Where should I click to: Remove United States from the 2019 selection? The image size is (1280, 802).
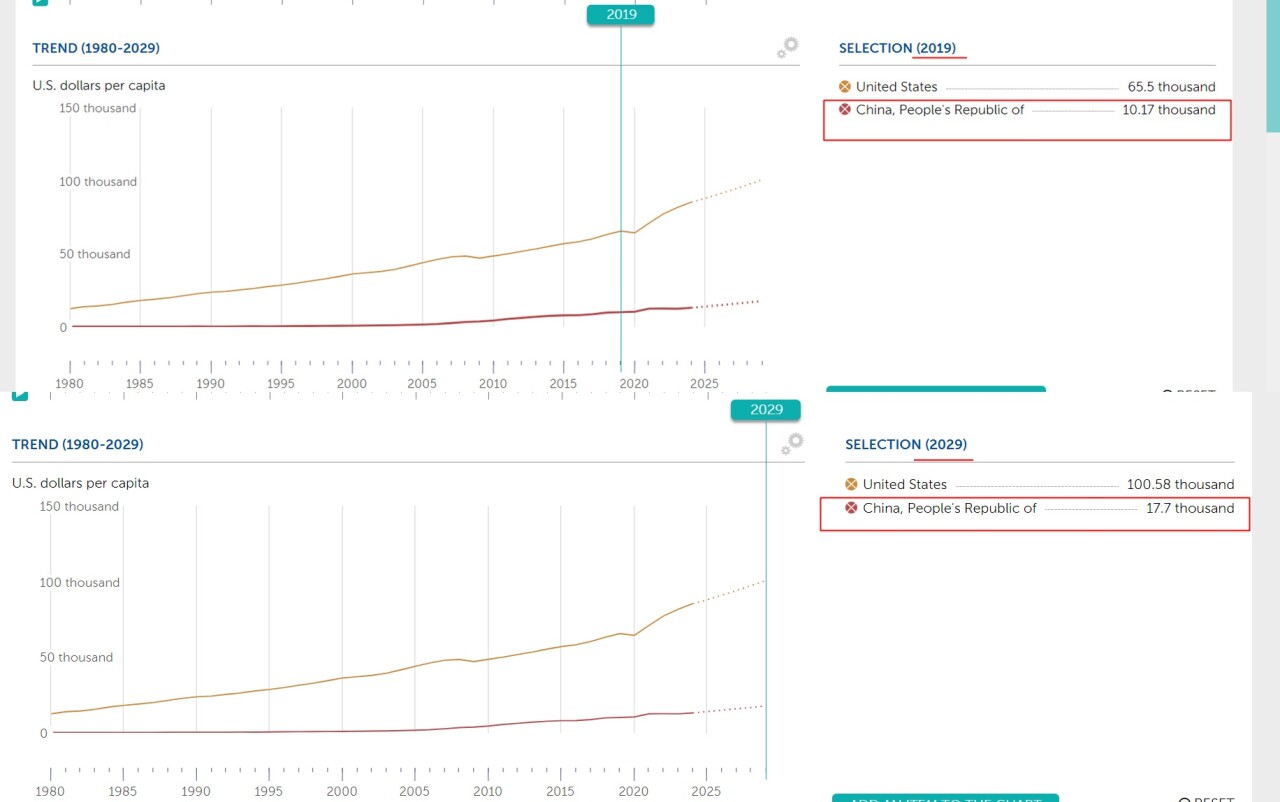pyautogui.click(x=846, y=87)
